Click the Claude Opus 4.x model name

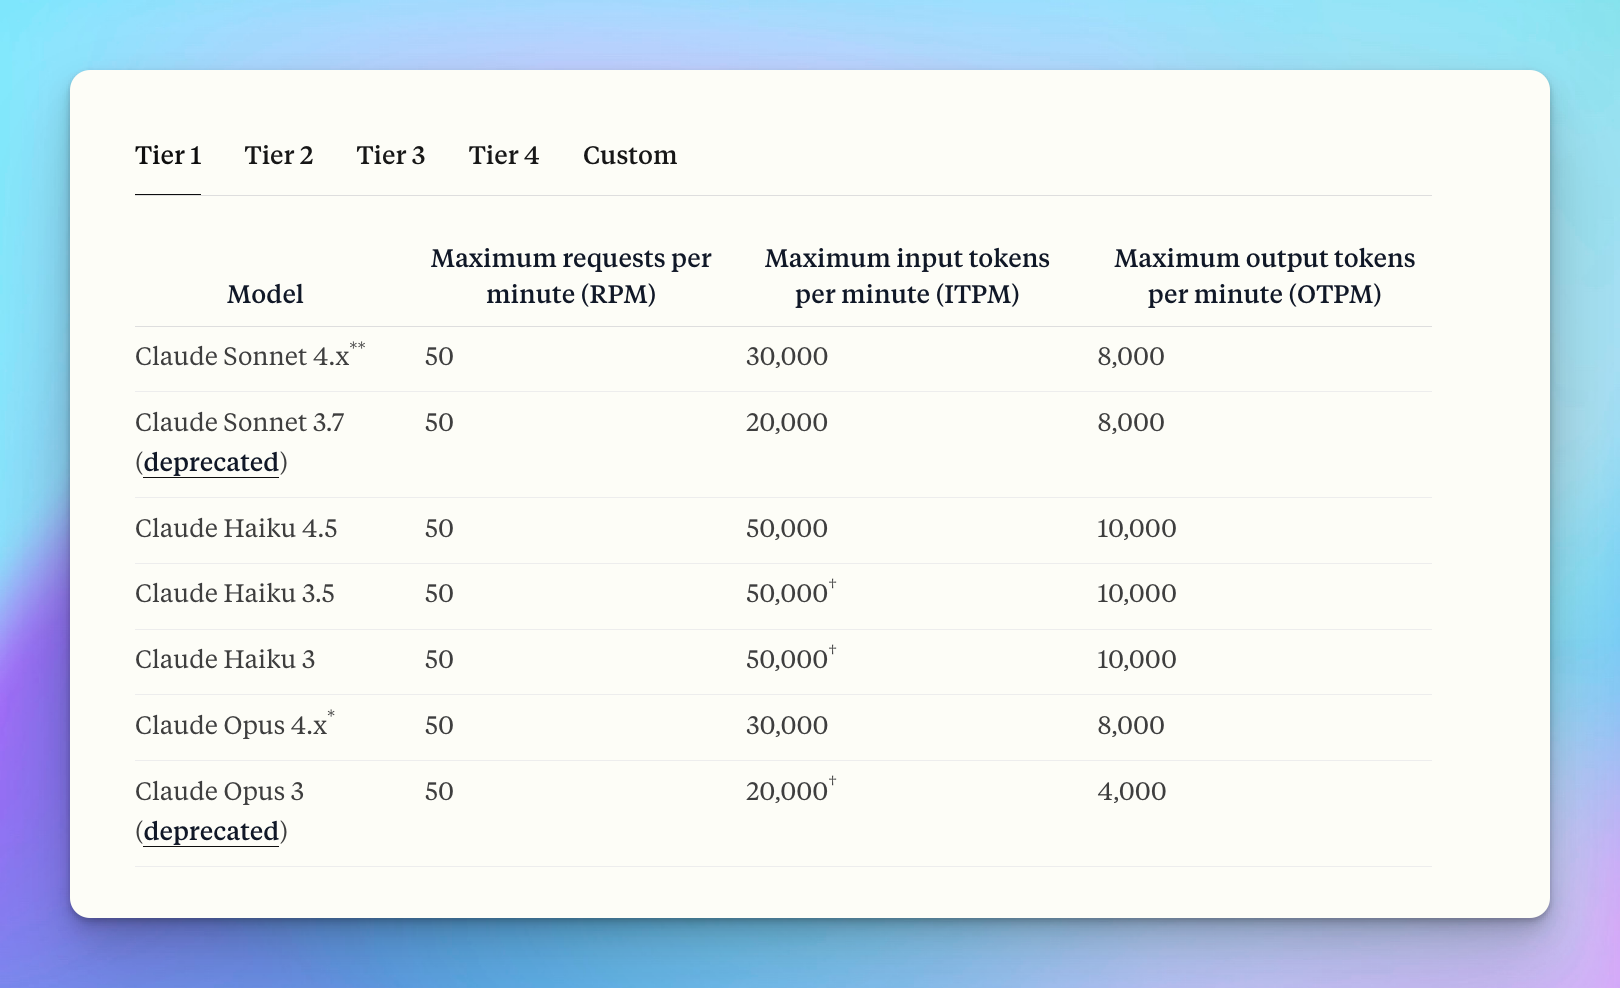coord(231,726)
